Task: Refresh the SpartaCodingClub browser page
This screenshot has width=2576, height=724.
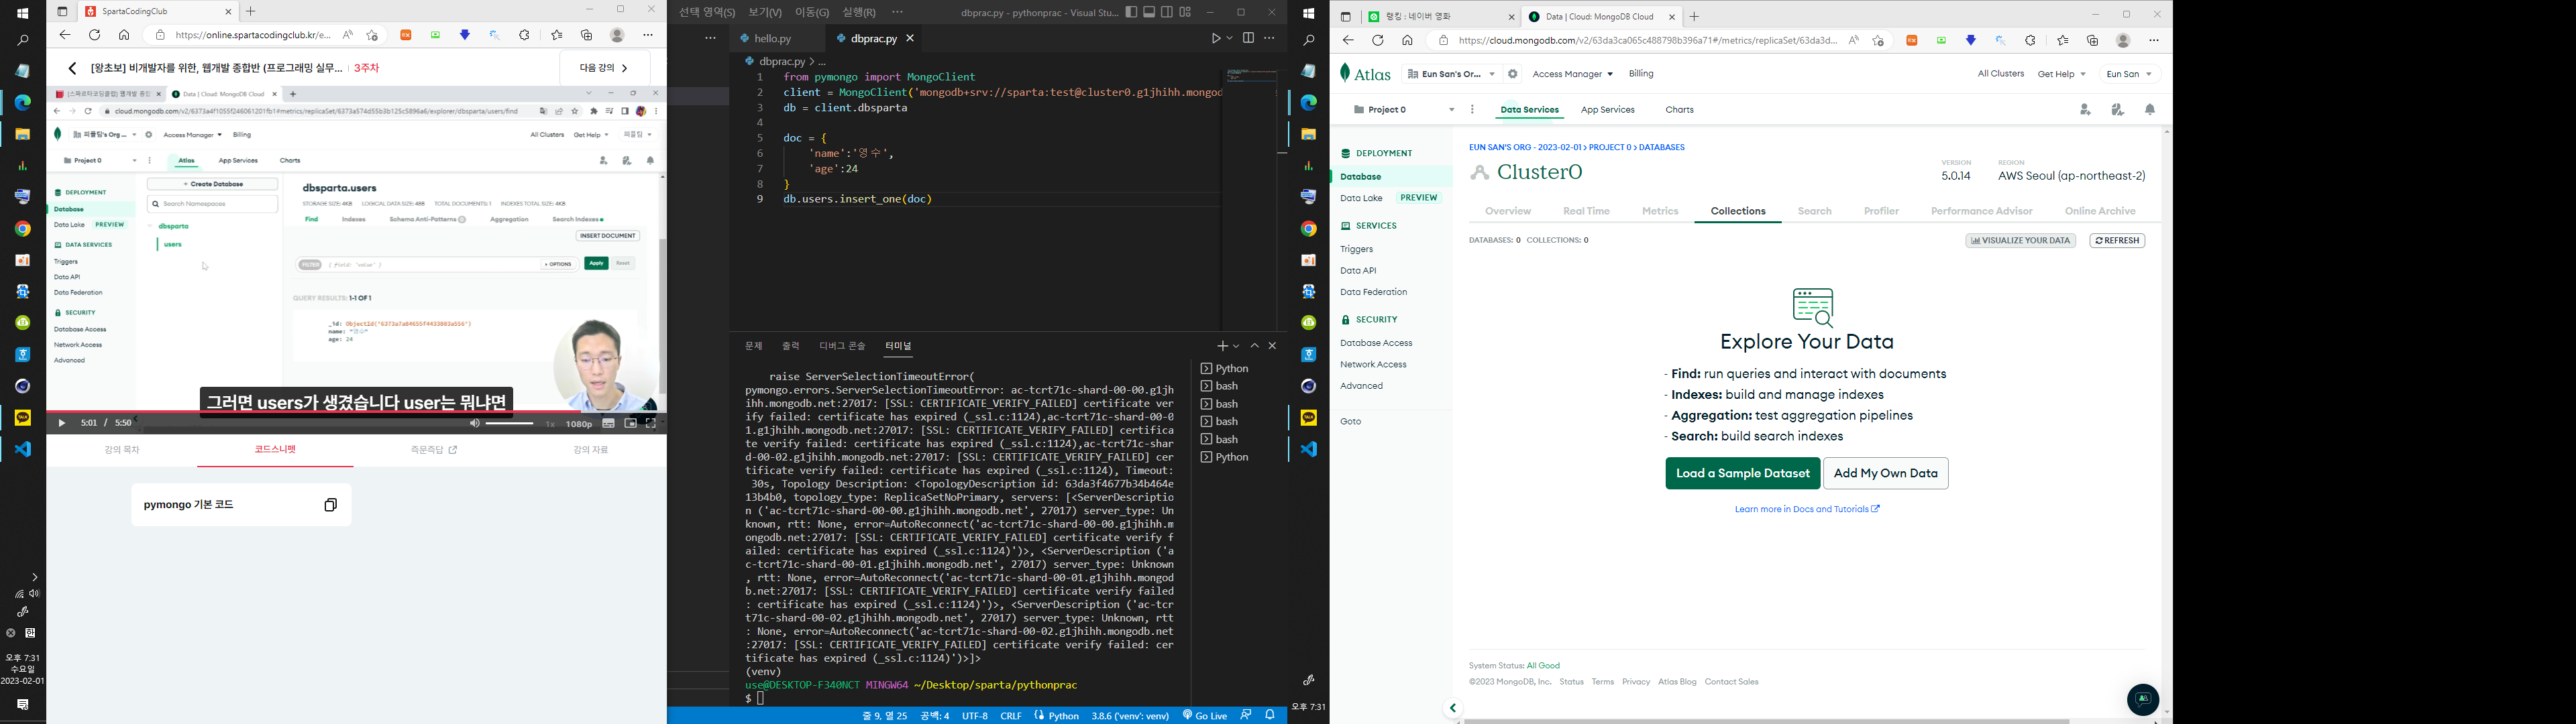Action: [x=94, y=35]
